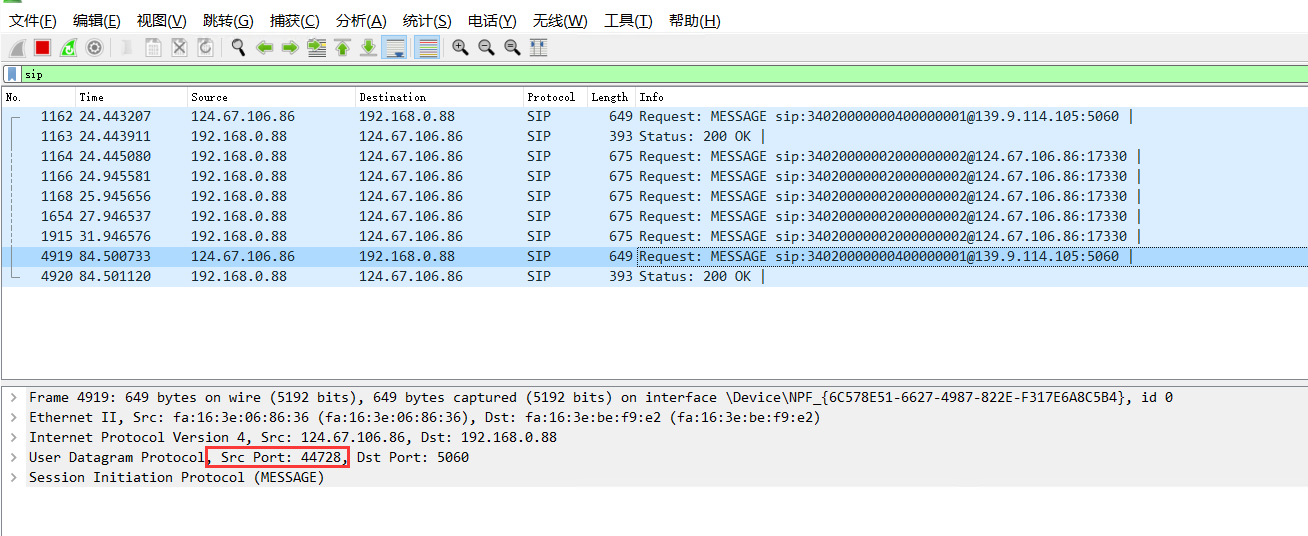Select packet number 1162
This screenshot has width=1308, height=536.
coord(654,116)
